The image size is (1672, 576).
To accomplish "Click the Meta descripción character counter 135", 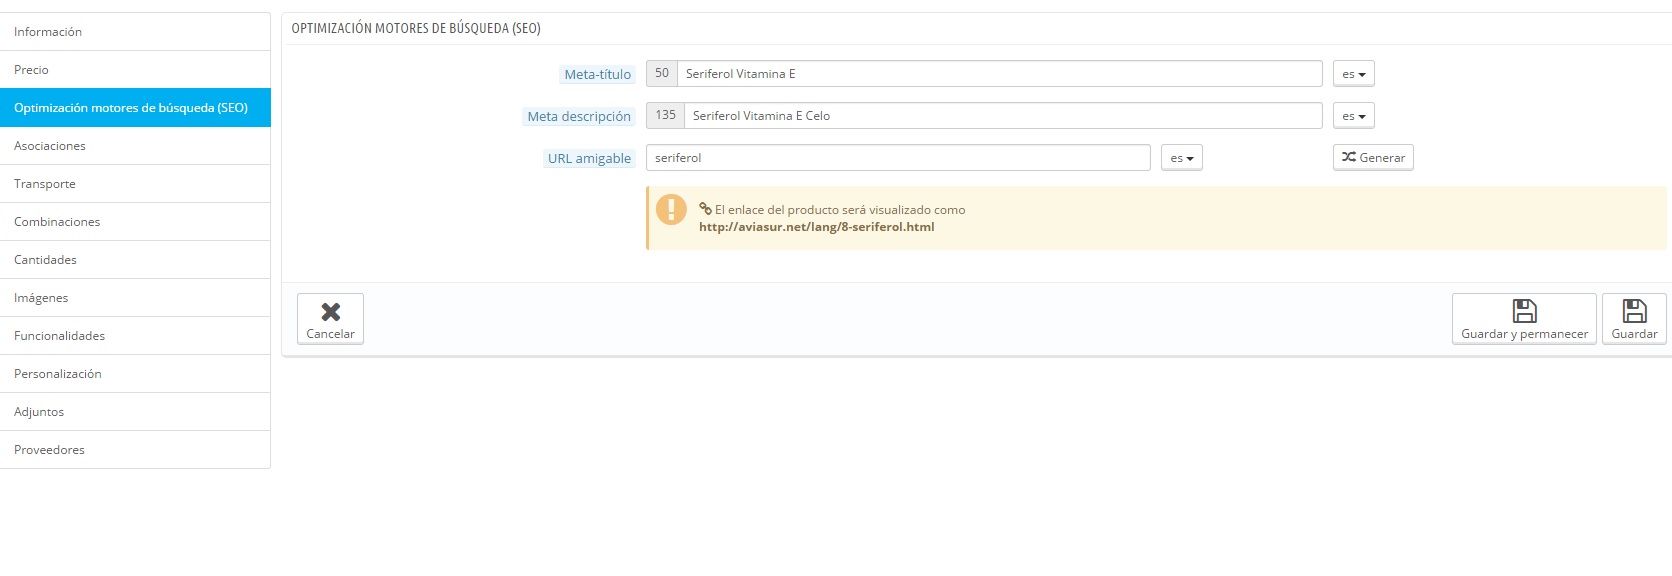I will [x=665, y=115].
